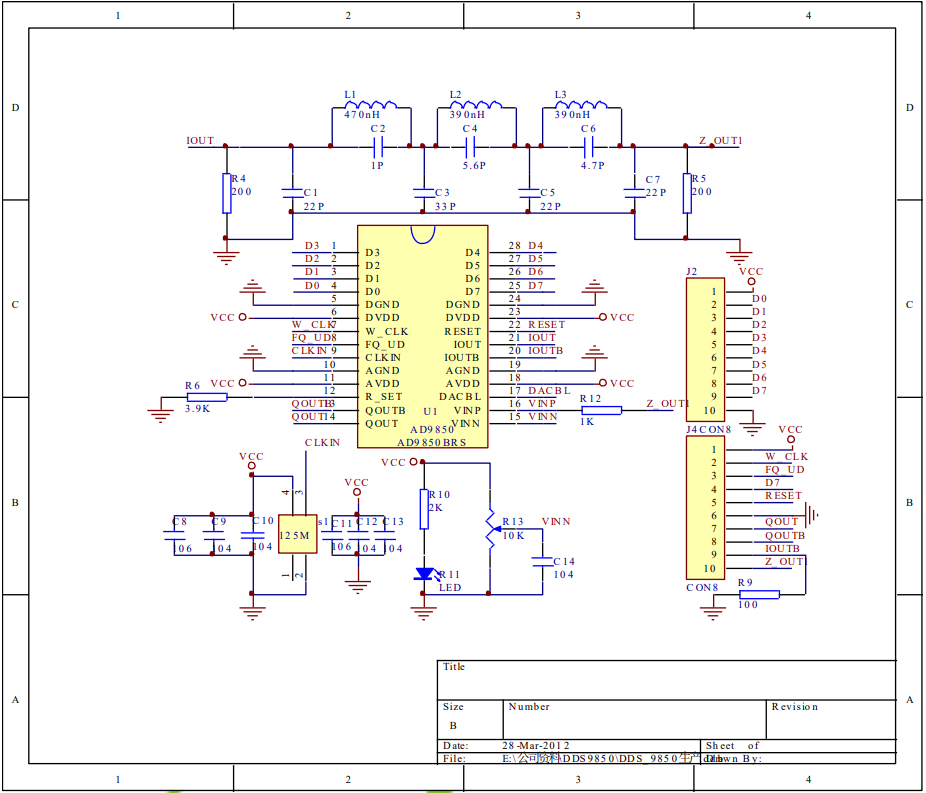This screenshot has height=793, width=926.
Task: Select the 125M oscillator component
Action: click(x=298, y=534)
